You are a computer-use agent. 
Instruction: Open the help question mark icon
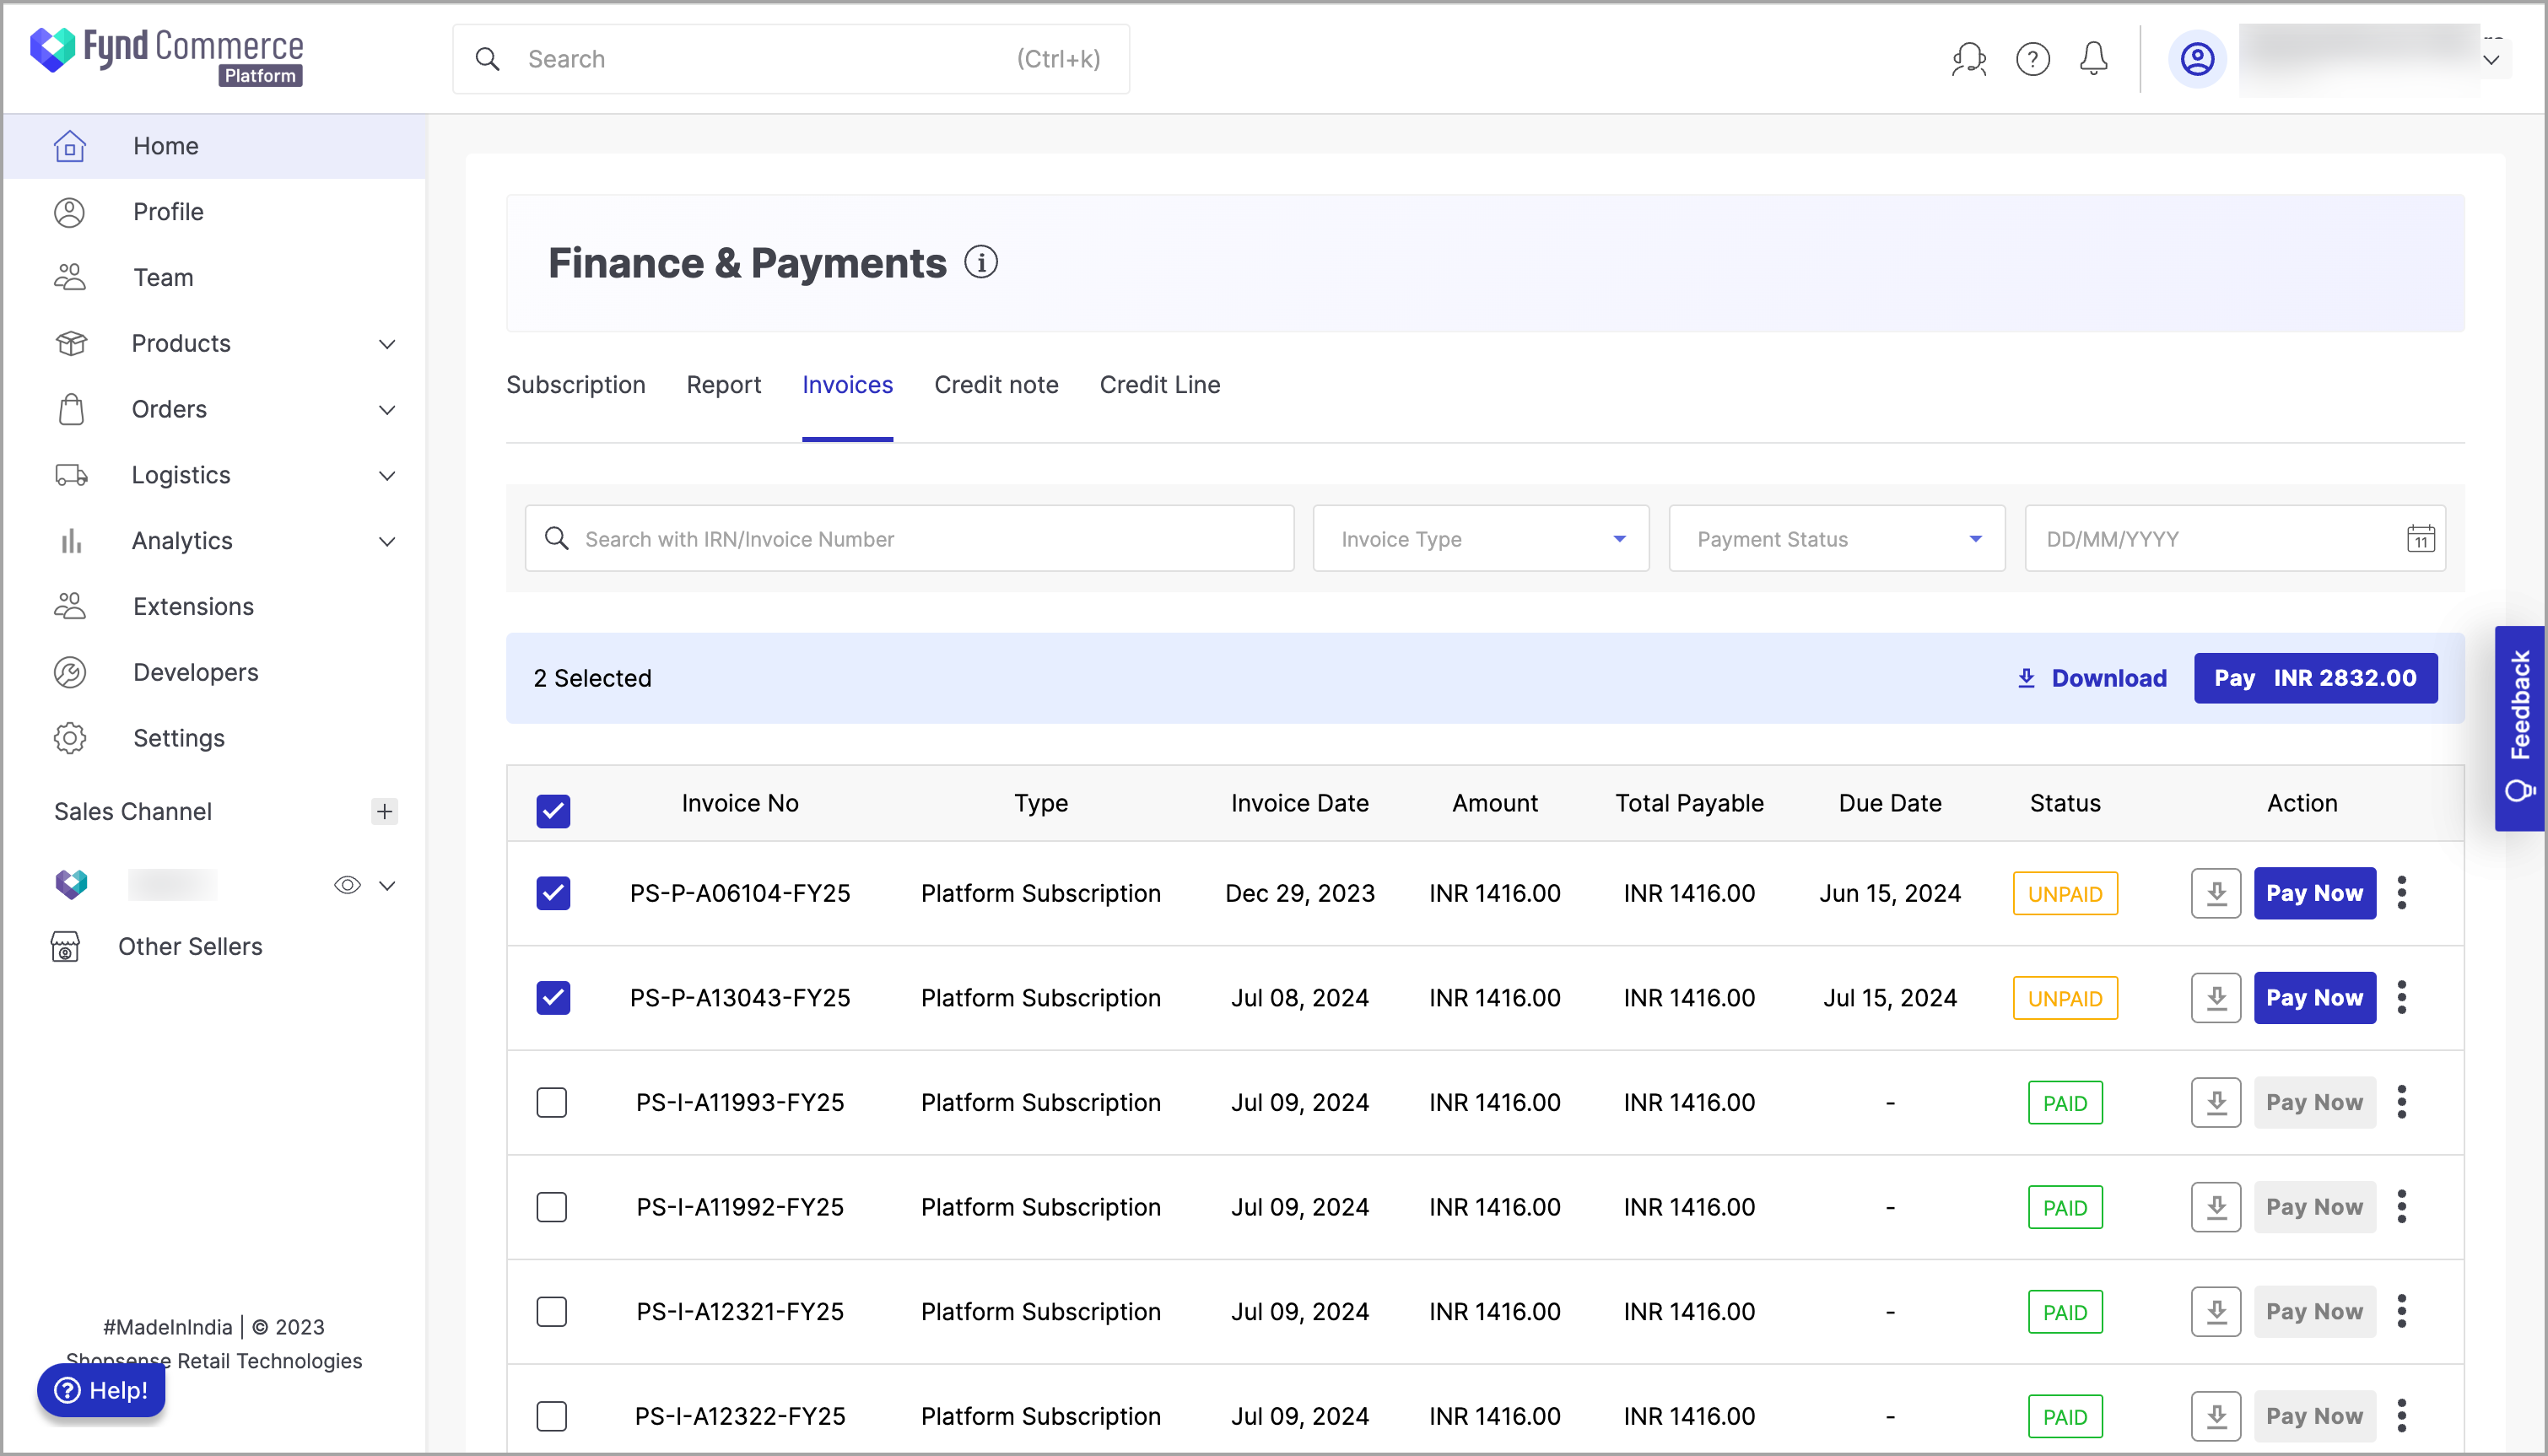2032,59
